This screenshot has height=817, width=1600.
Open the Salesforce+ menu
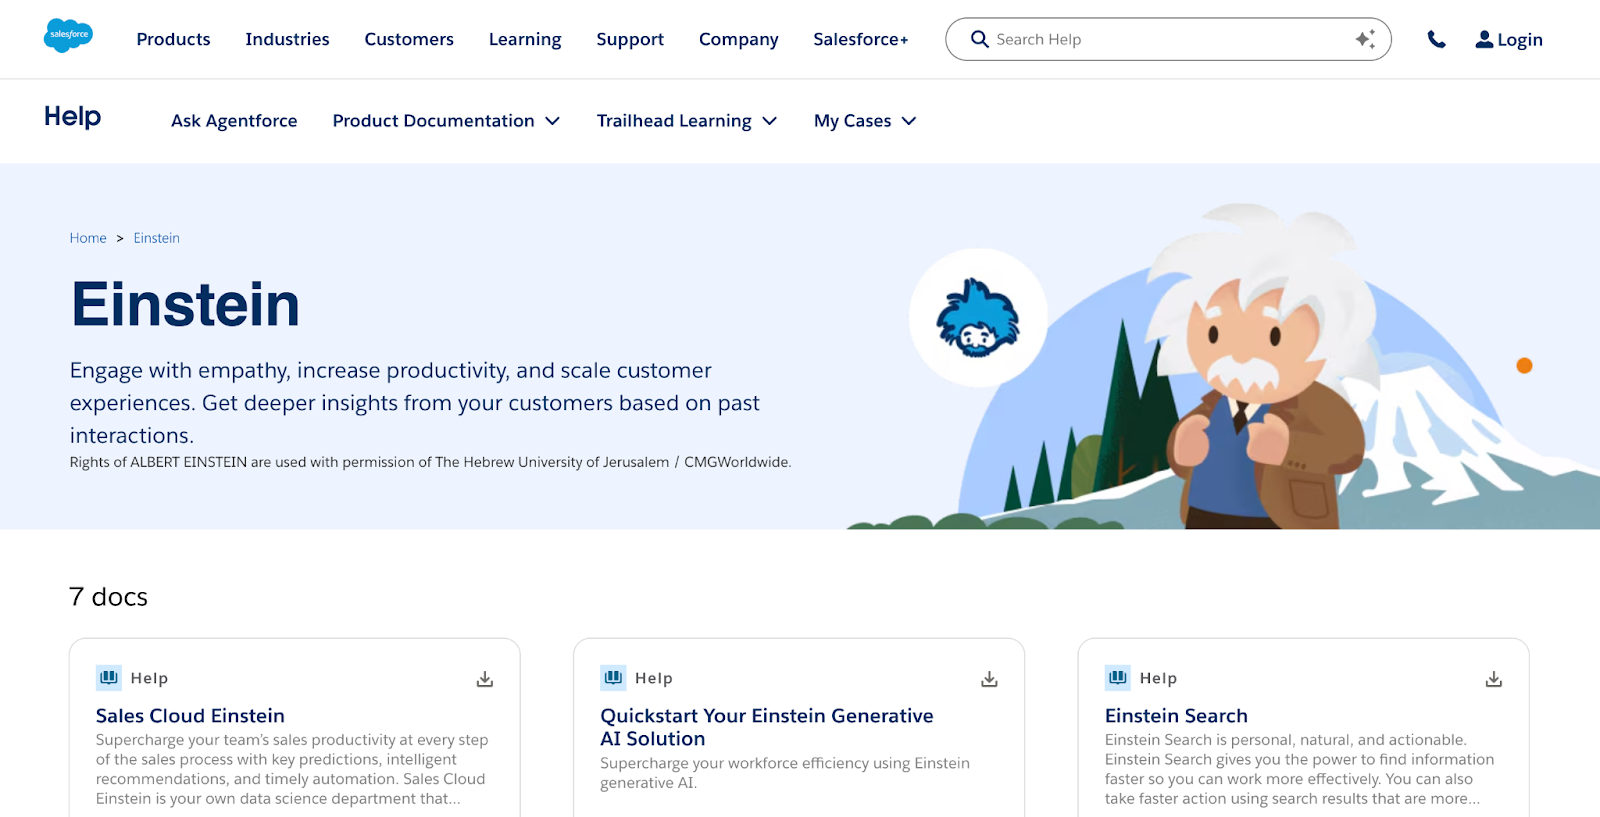(x=861, y=39)
